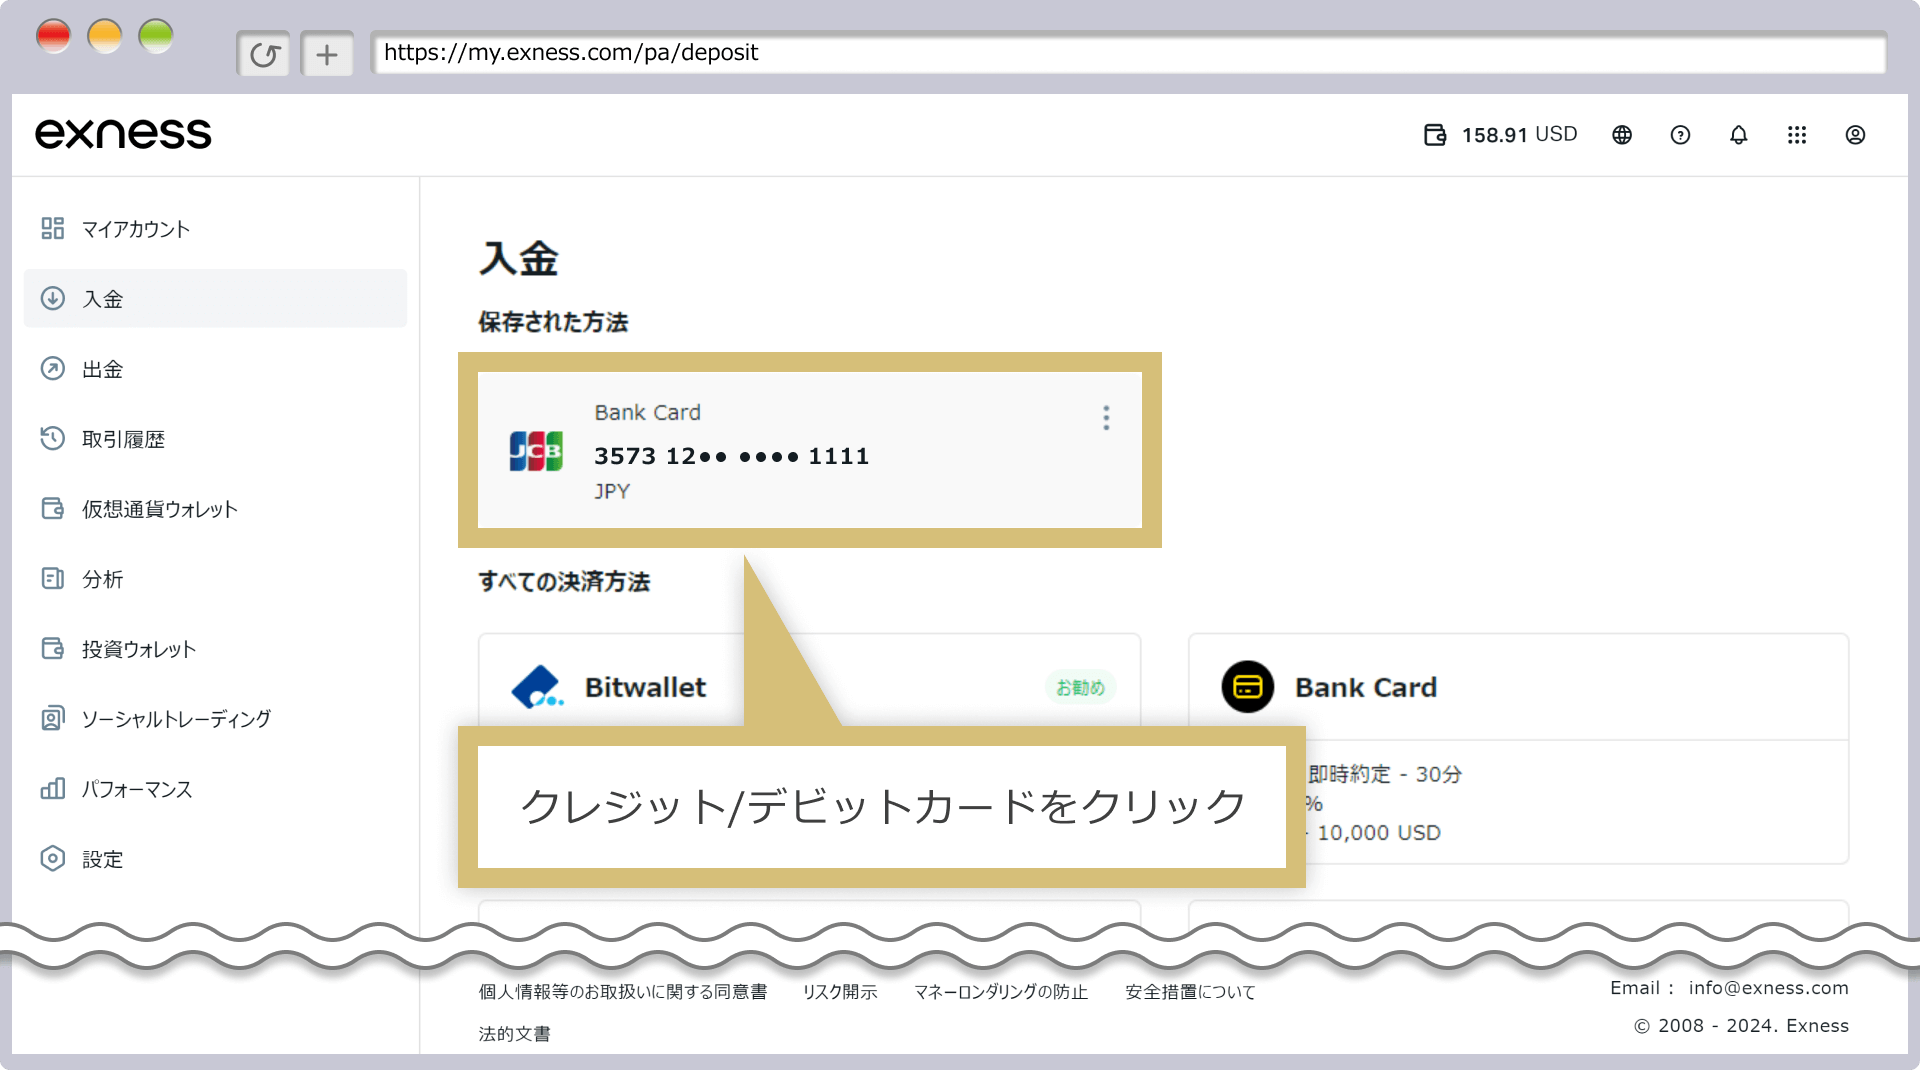Select 取引履歴 in the sidebar
1920x1070 pixels.
pos(215,438)
